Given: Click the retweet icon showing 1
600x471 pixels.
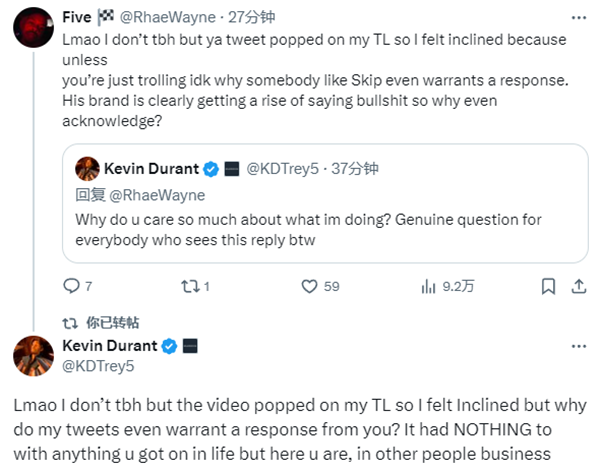Looking at the screenshot, I should tap(189, 286).
